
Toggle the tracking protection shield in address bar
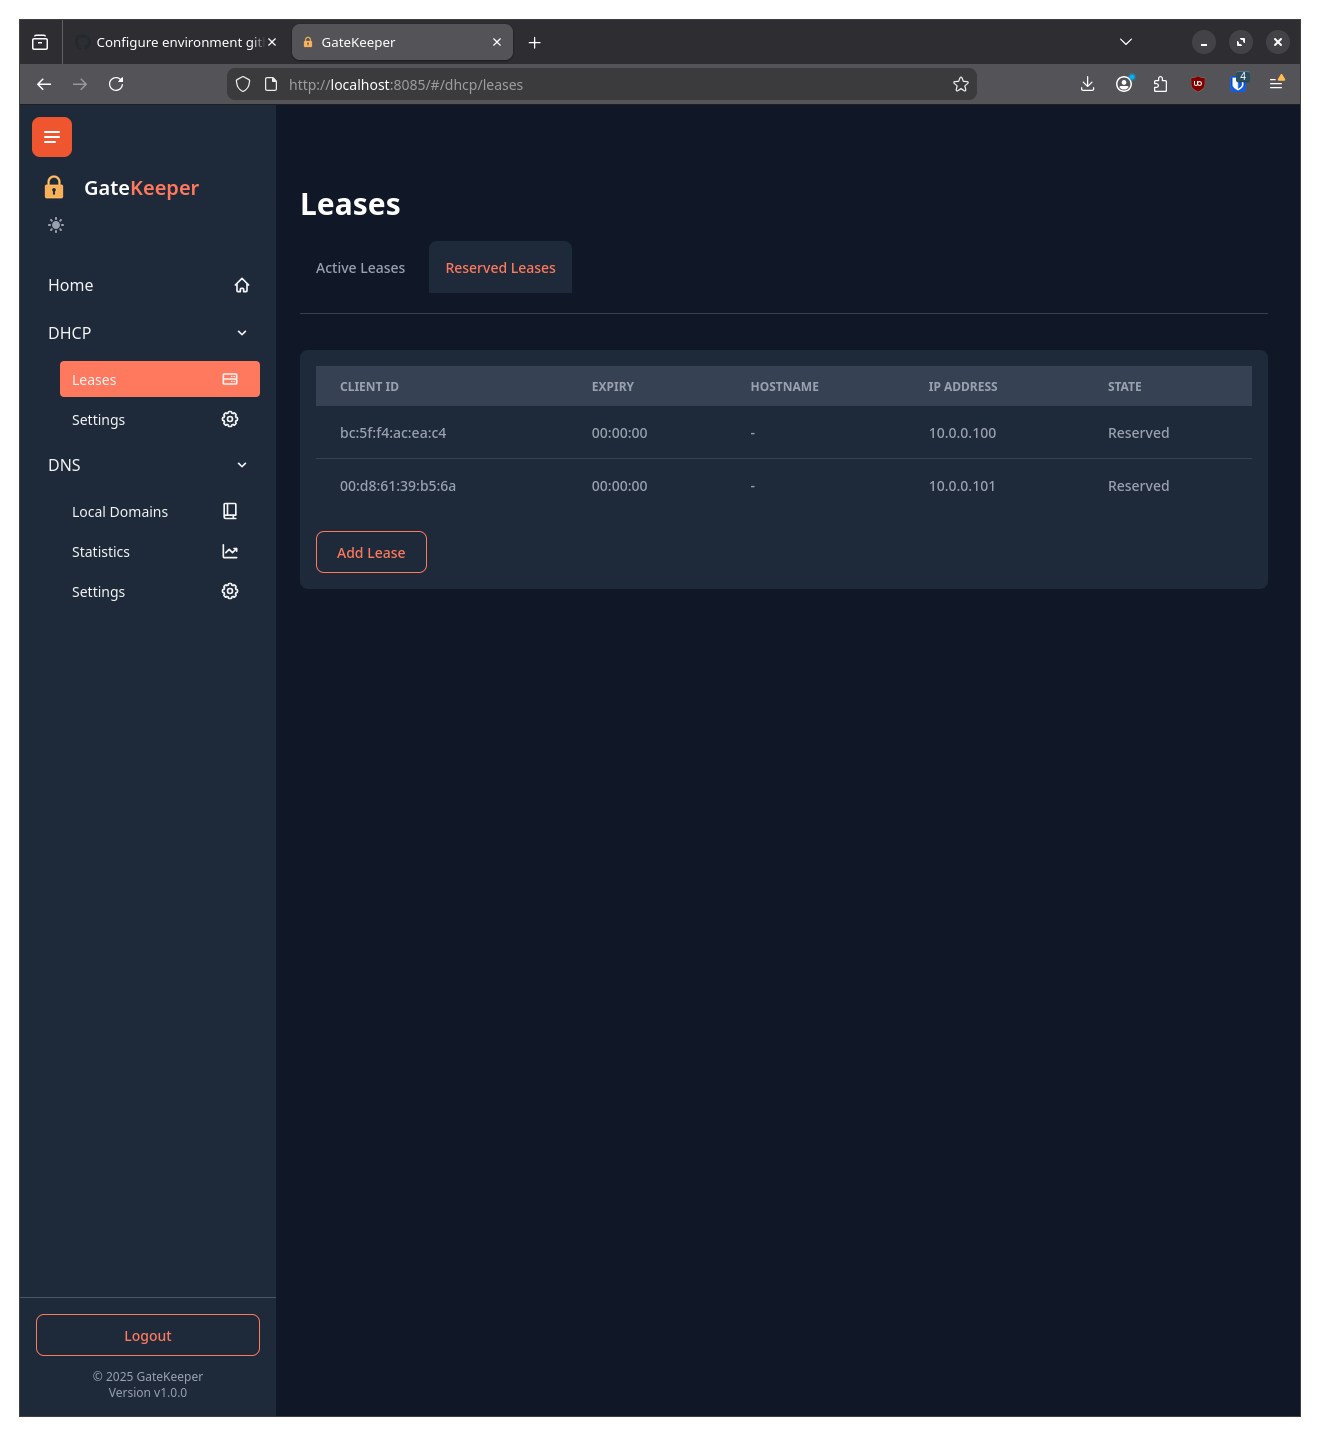(243, 84)
